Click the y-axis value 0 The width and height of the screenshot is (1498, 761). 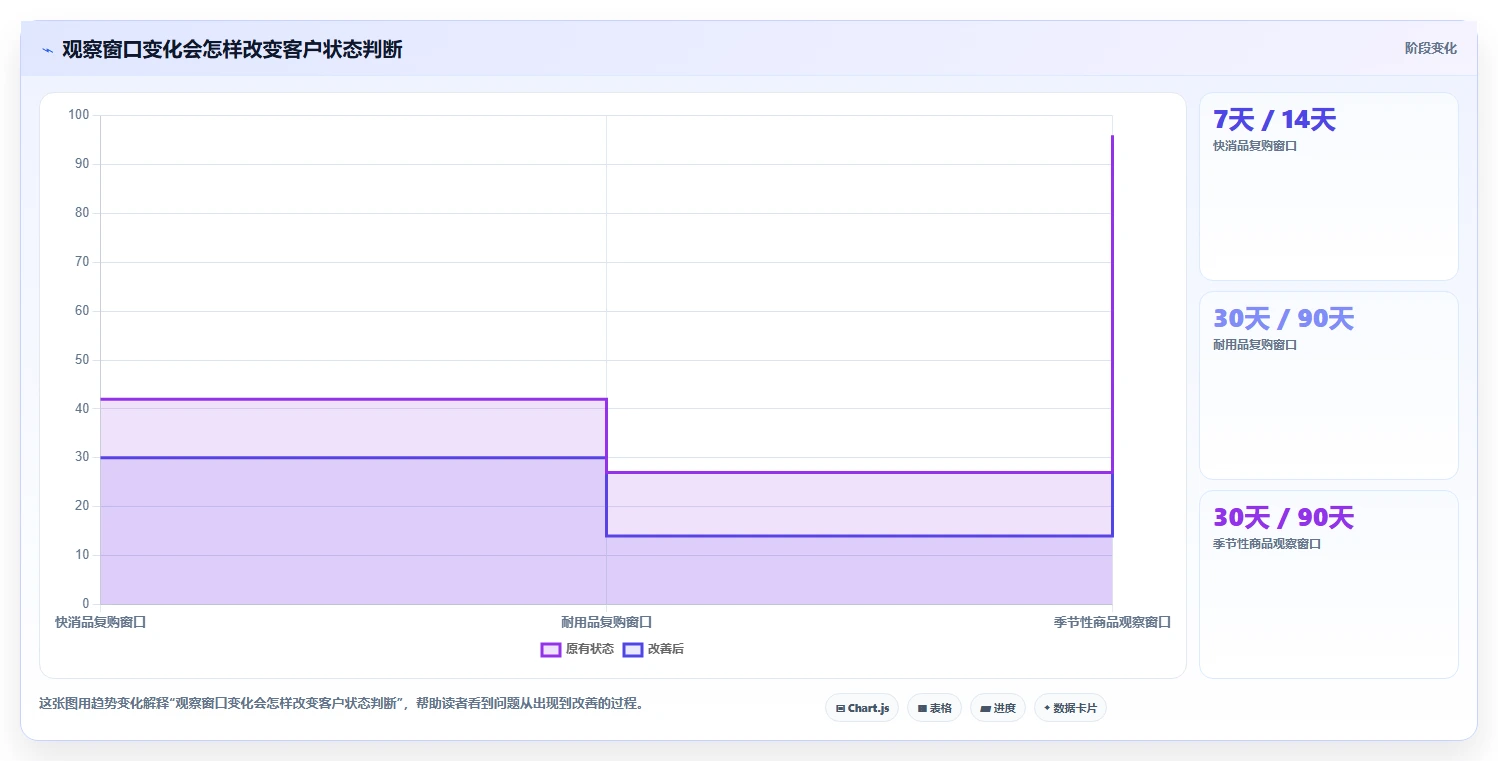click(x=85, y=604)
